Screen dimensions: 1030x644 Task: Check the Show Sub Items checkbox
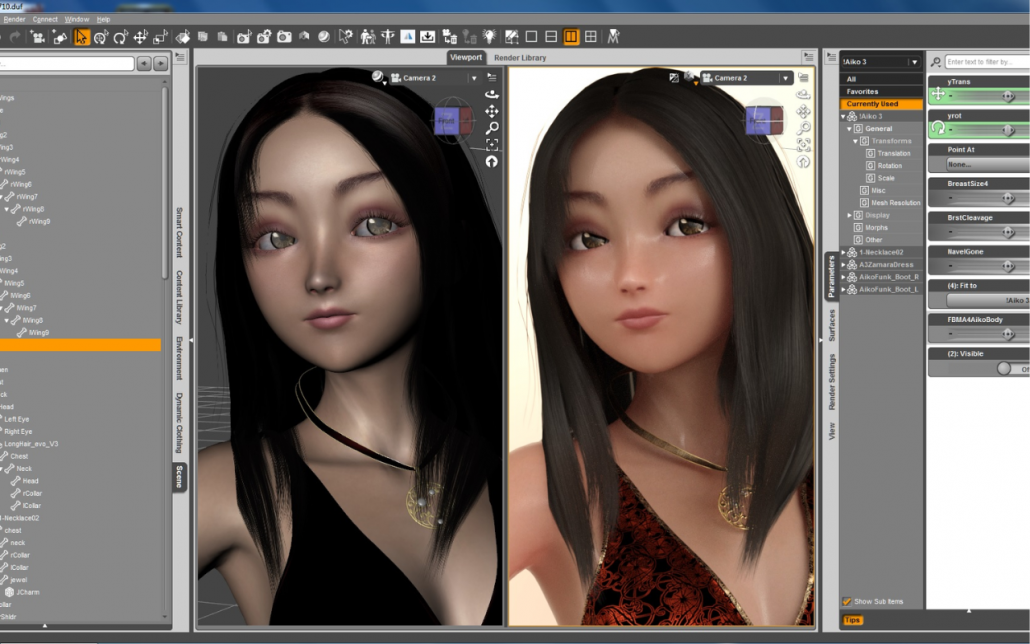point(846,601)
